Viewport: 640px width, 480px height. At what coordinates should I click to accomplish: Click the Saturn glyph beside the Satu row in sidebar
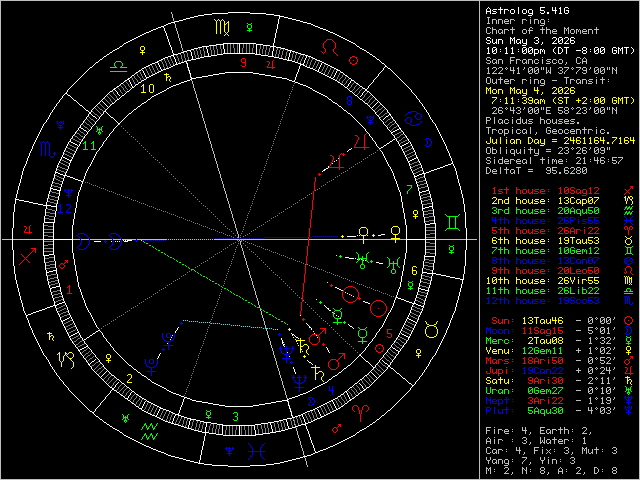coord(629,381)
